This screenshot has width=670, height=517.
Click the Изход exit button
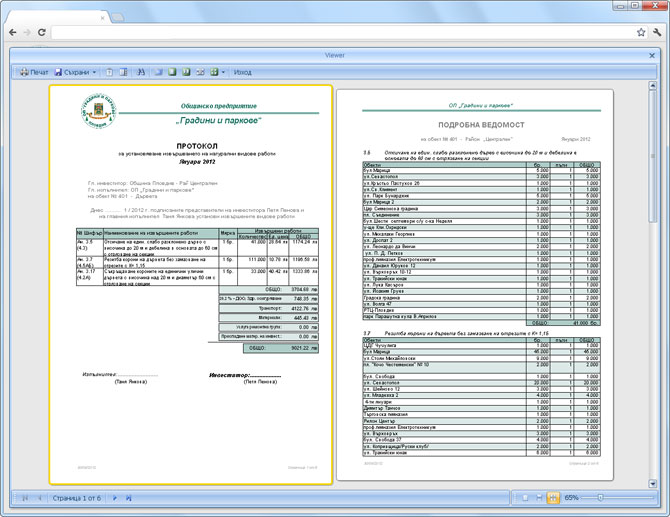[x=242, y=72]
